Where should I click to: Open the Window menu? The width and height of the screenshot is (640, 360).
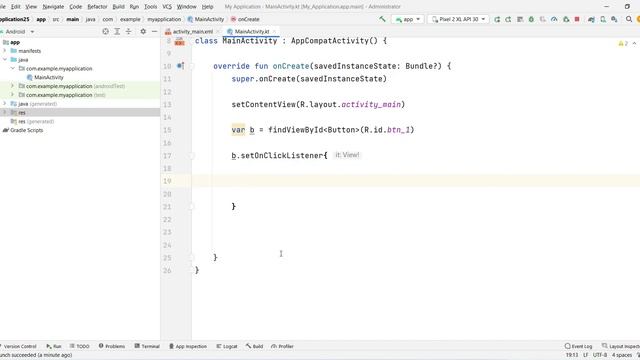(x=187, y=7)
